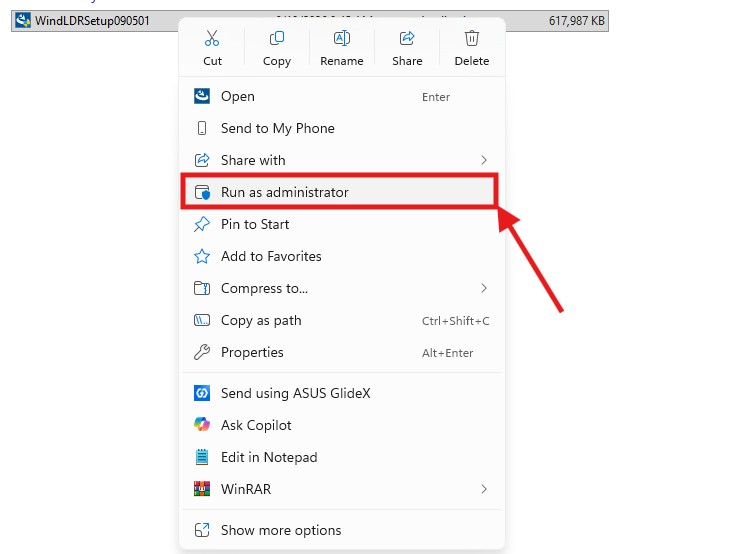This screenshot has height=554, width=737.
Task: Click the ASUS GlideX icon
Action: (202, 393)
